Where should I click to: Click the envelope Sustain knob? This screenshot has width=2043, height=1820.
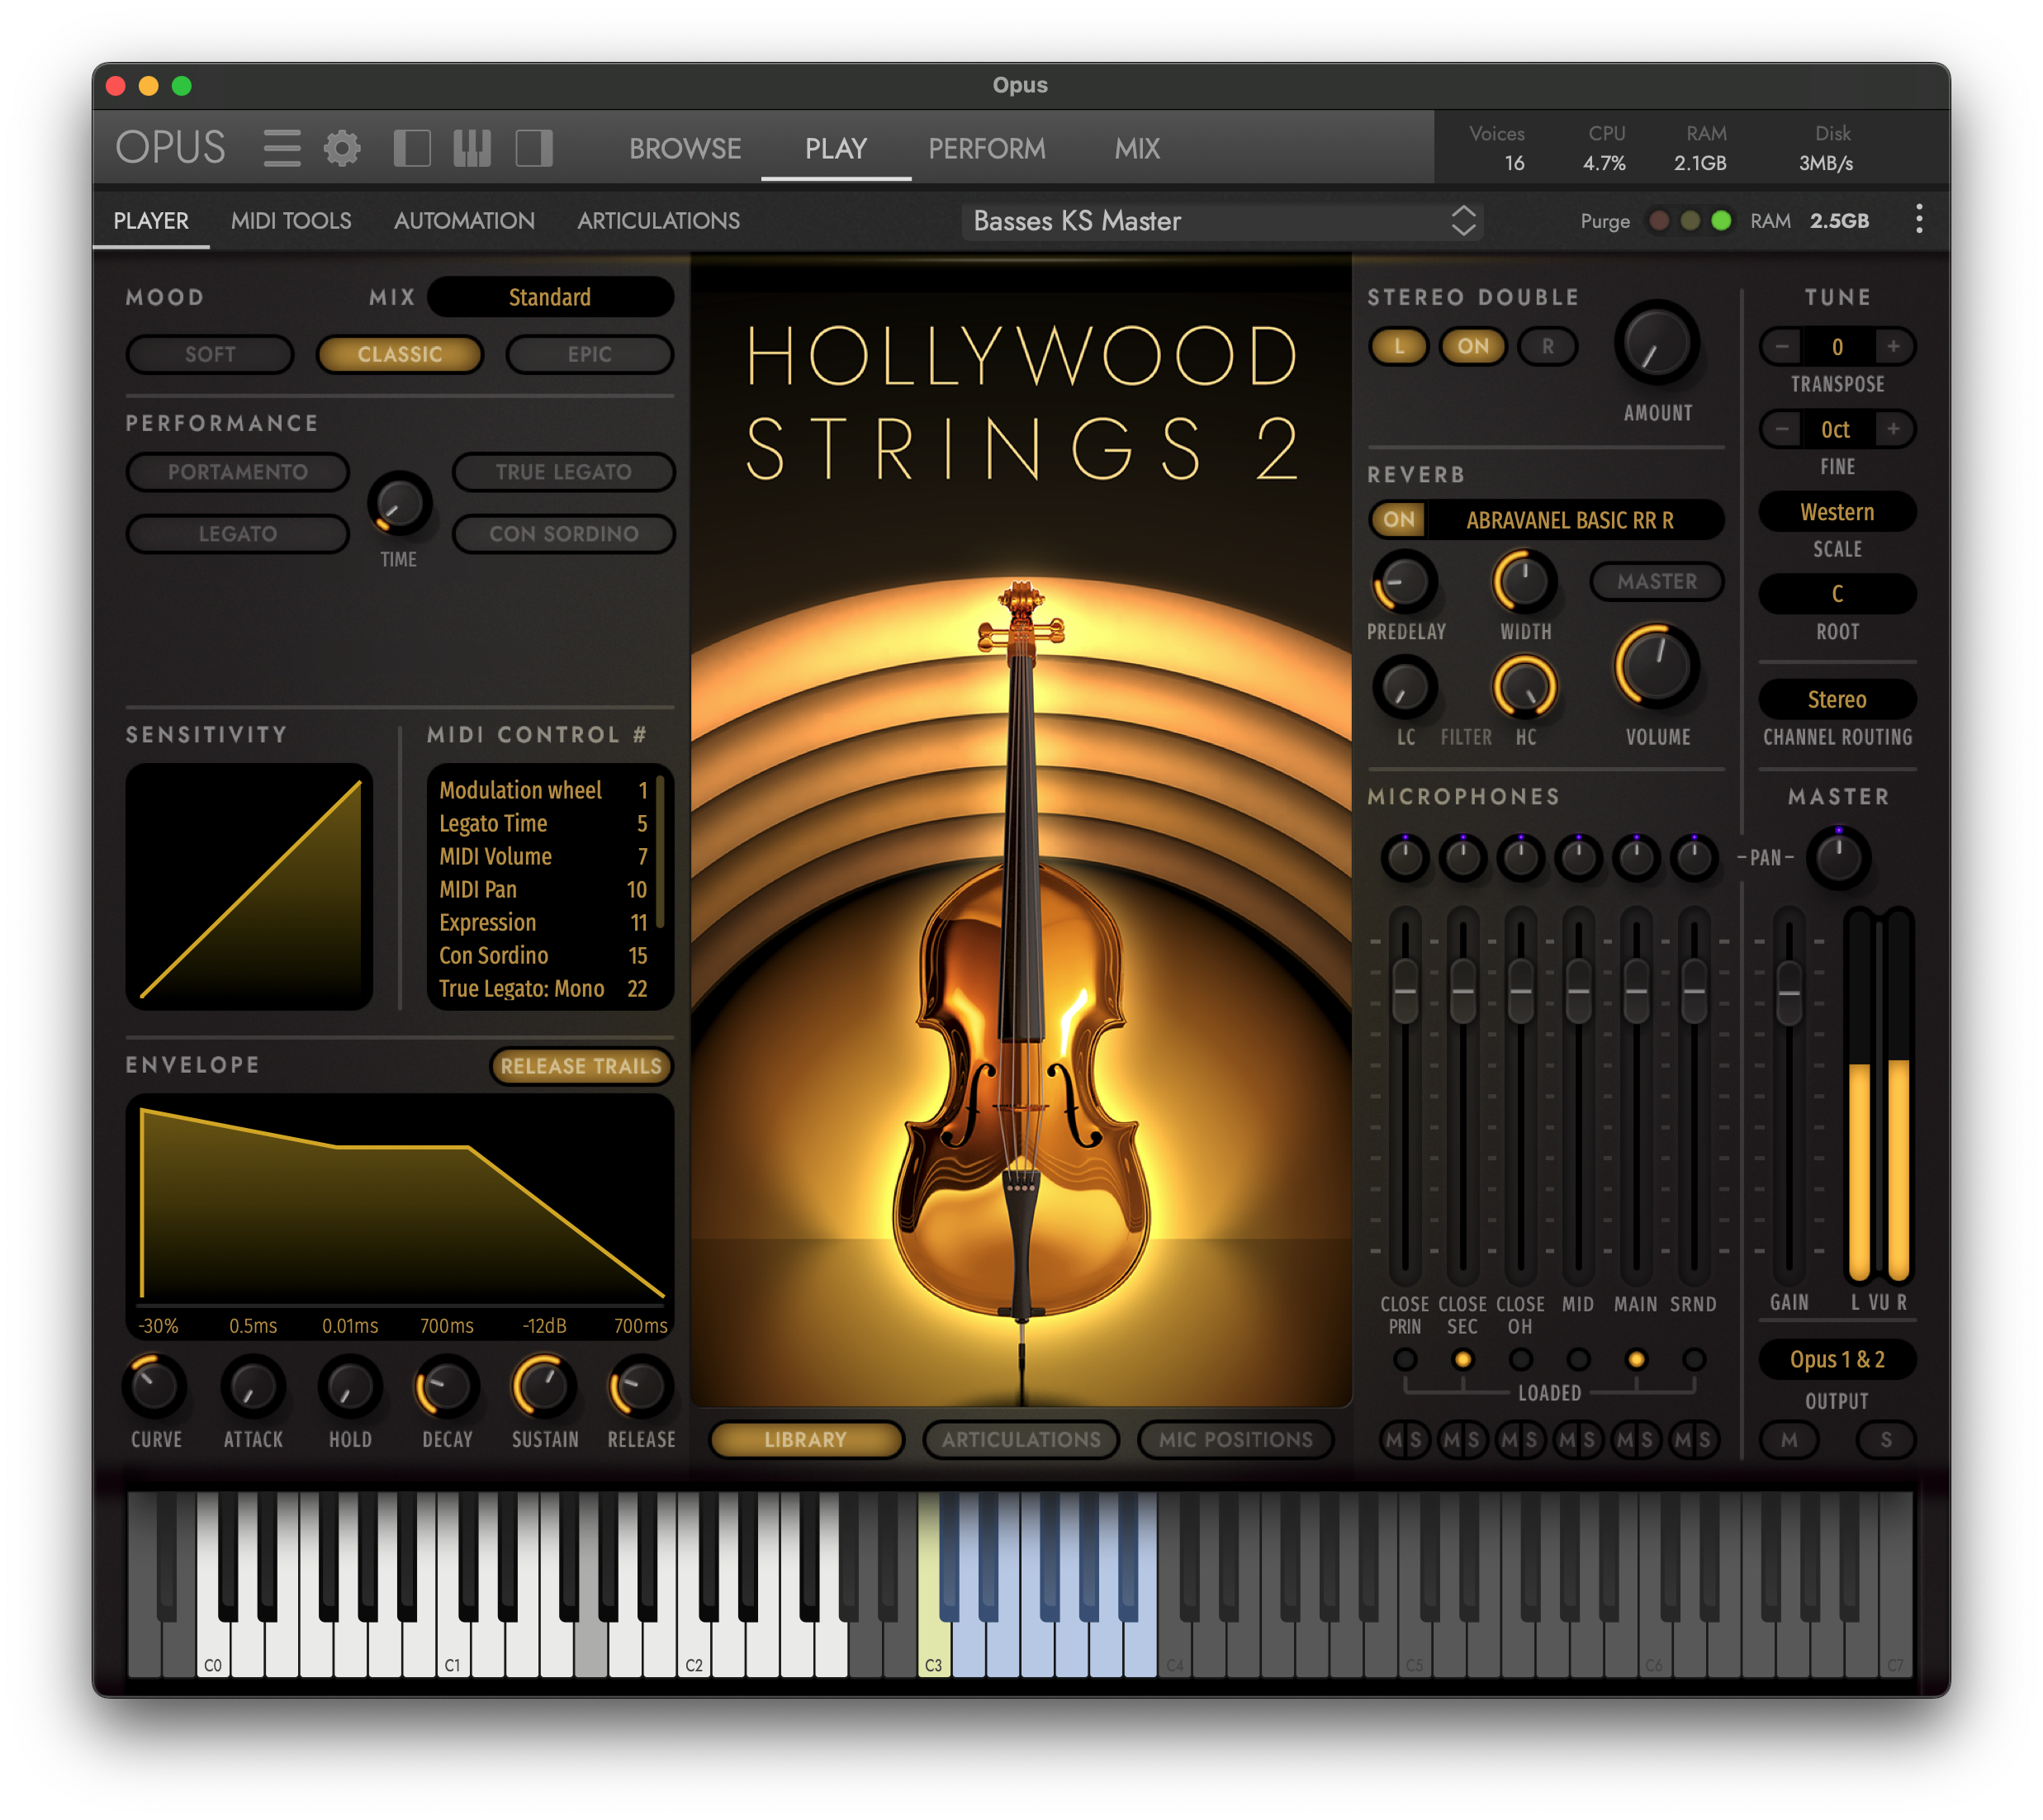tap(543, 1387)
